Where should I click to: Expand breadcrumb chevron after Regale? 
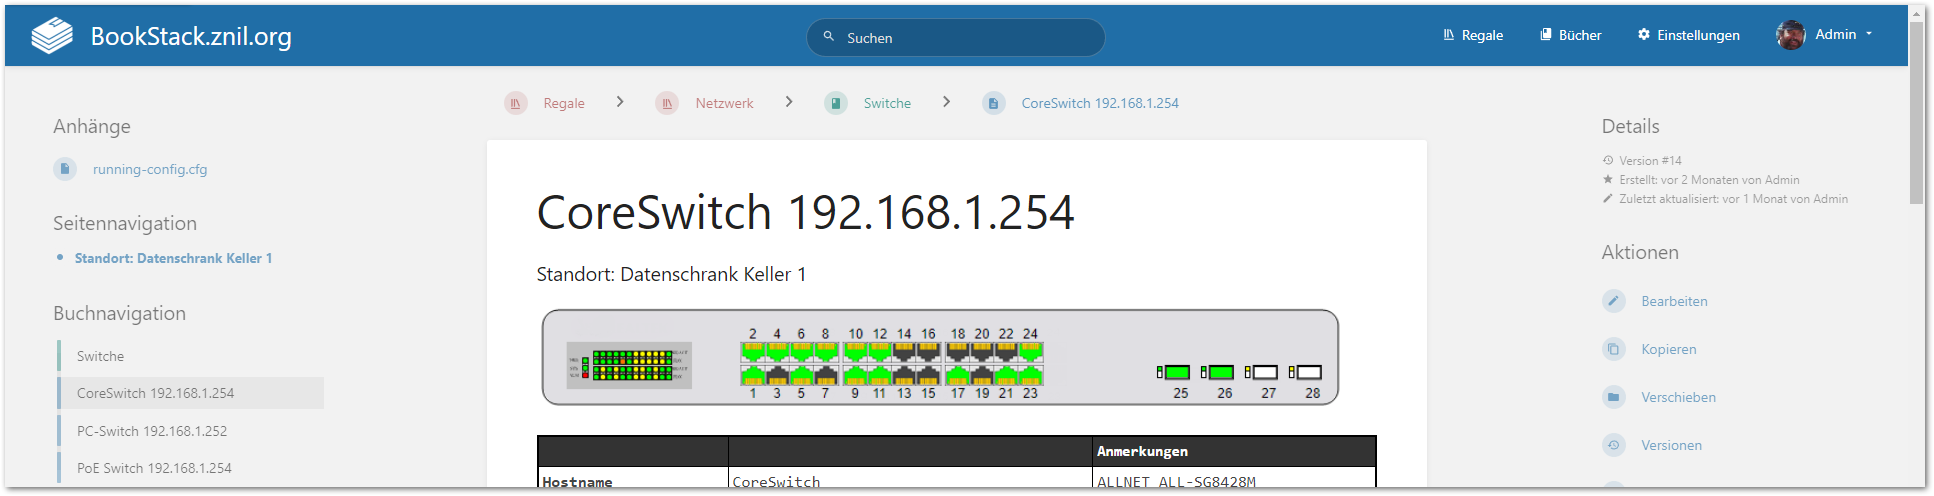620,102
